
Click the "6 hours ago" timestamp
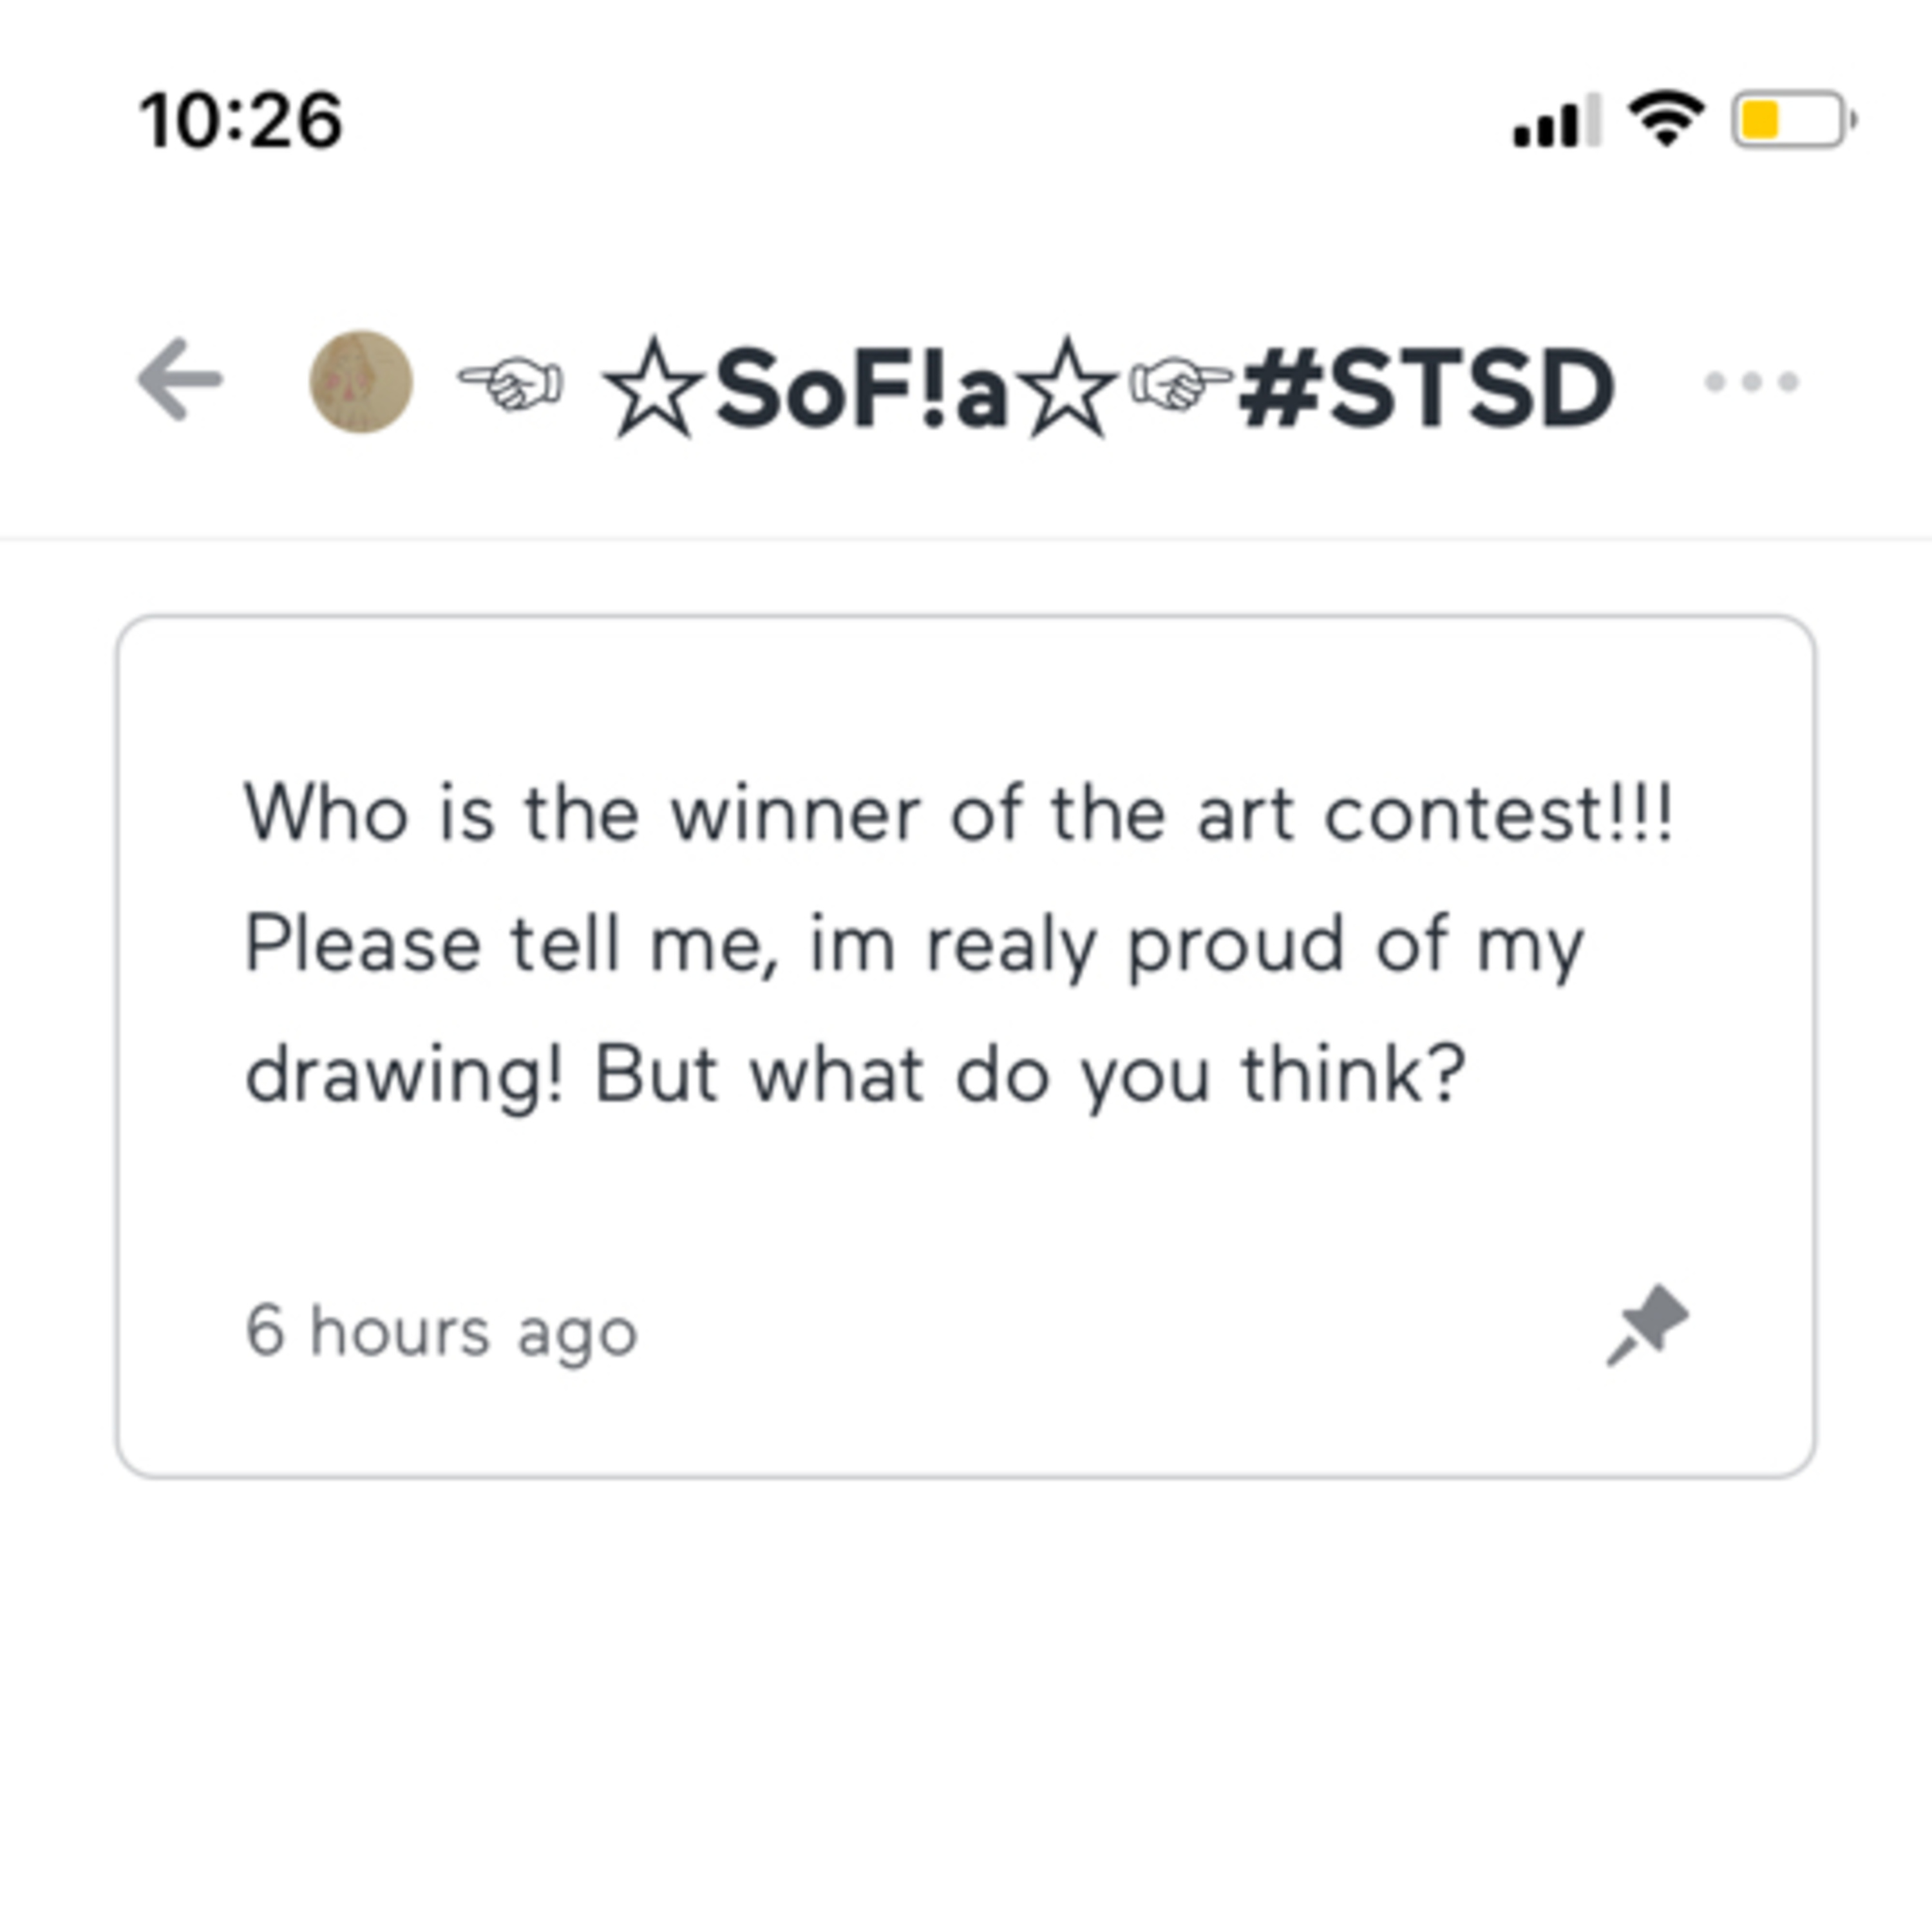click(441, 1333)
